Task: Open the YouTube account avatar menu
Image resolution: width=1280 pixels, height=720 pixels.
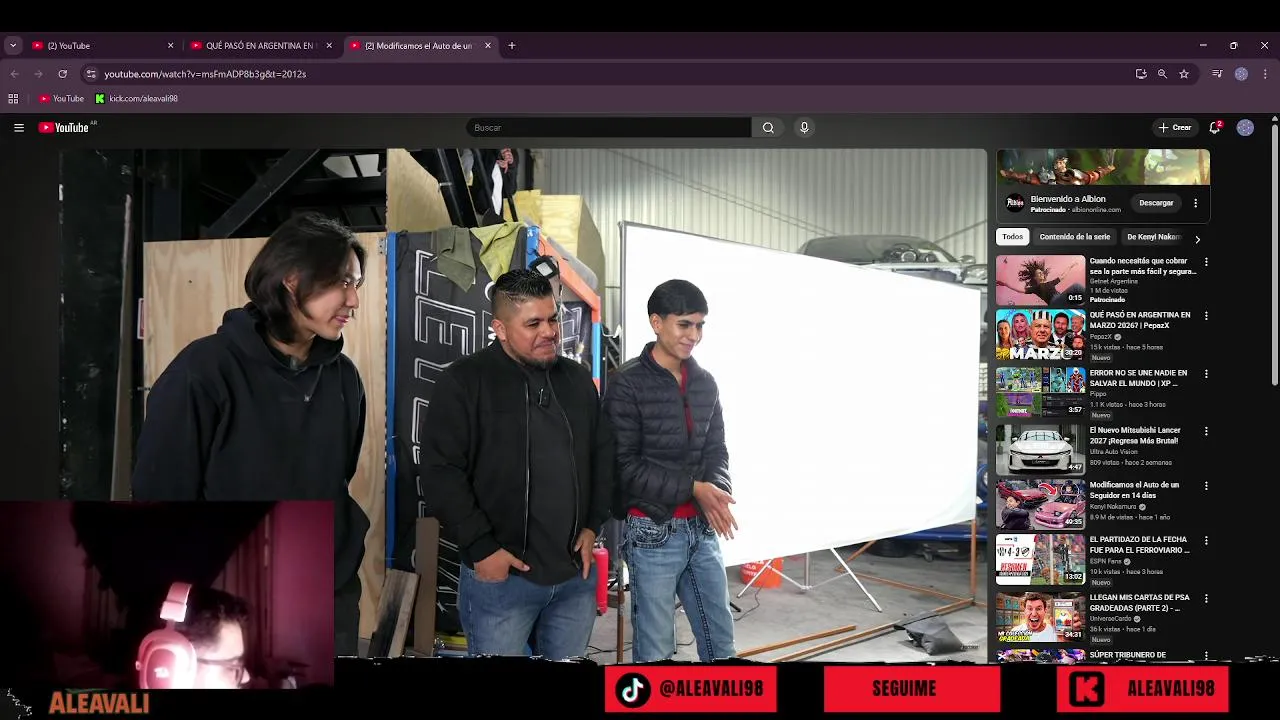Action: click(1245, 128)
